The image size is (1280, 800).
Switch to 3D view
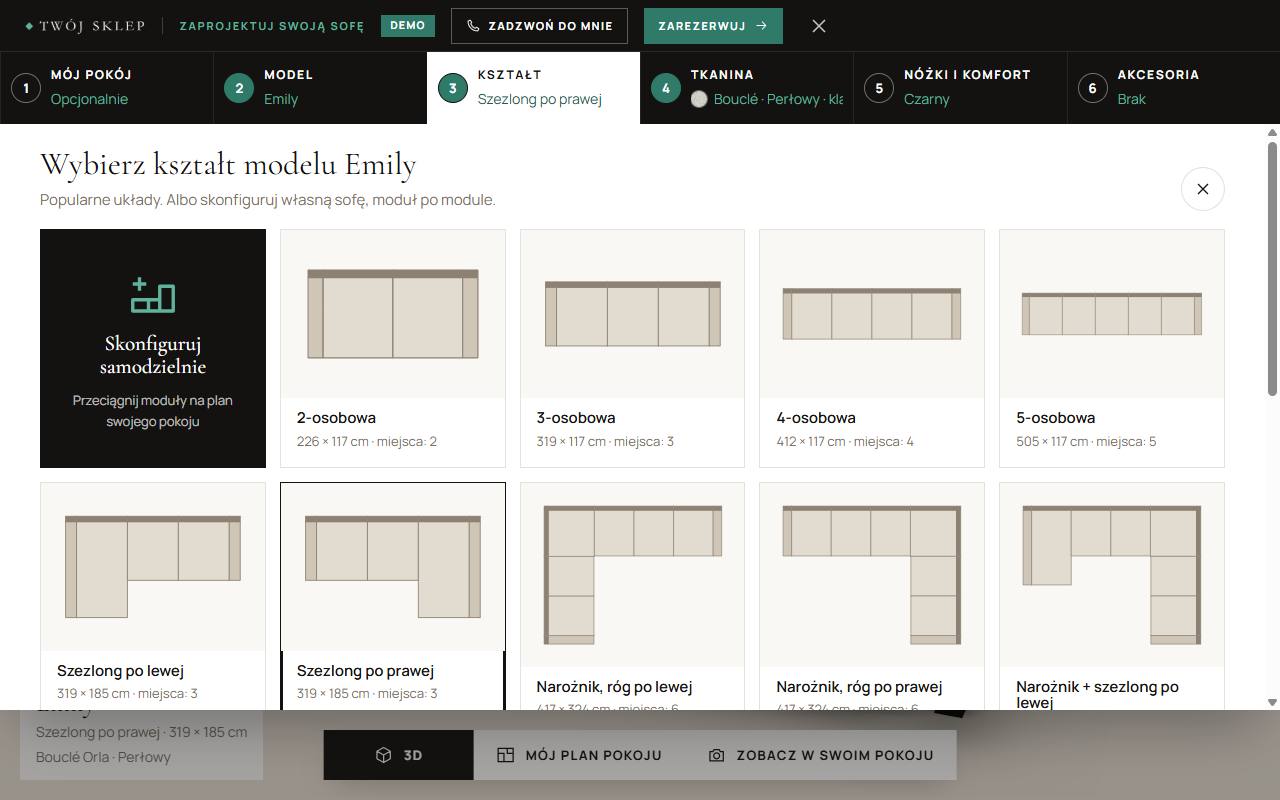(x=398, y=755)
